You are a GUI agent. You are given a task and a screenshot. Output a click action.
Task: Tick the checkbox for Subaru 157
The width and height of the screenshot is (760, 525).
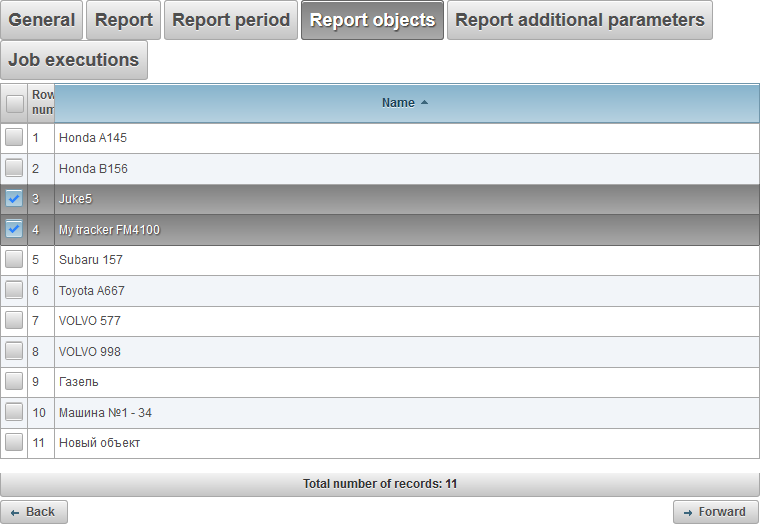(14, 259)
